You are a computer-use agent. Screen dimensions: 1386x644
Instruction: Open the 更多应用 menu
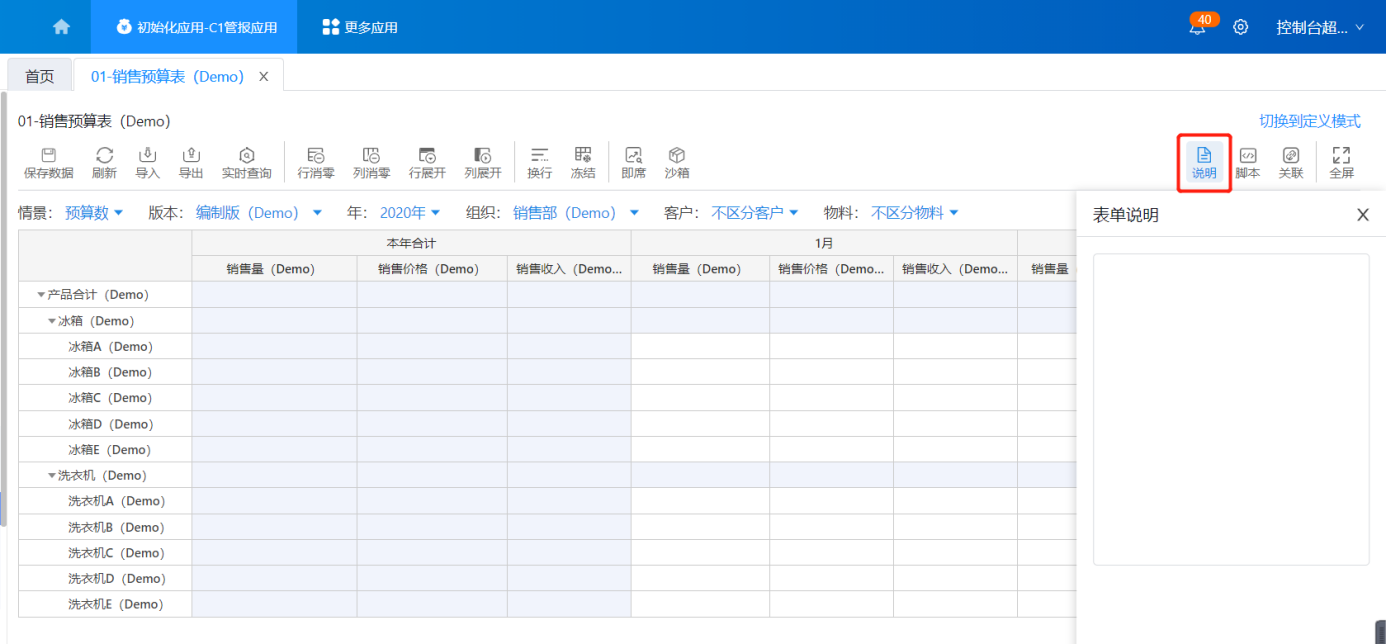360,27
